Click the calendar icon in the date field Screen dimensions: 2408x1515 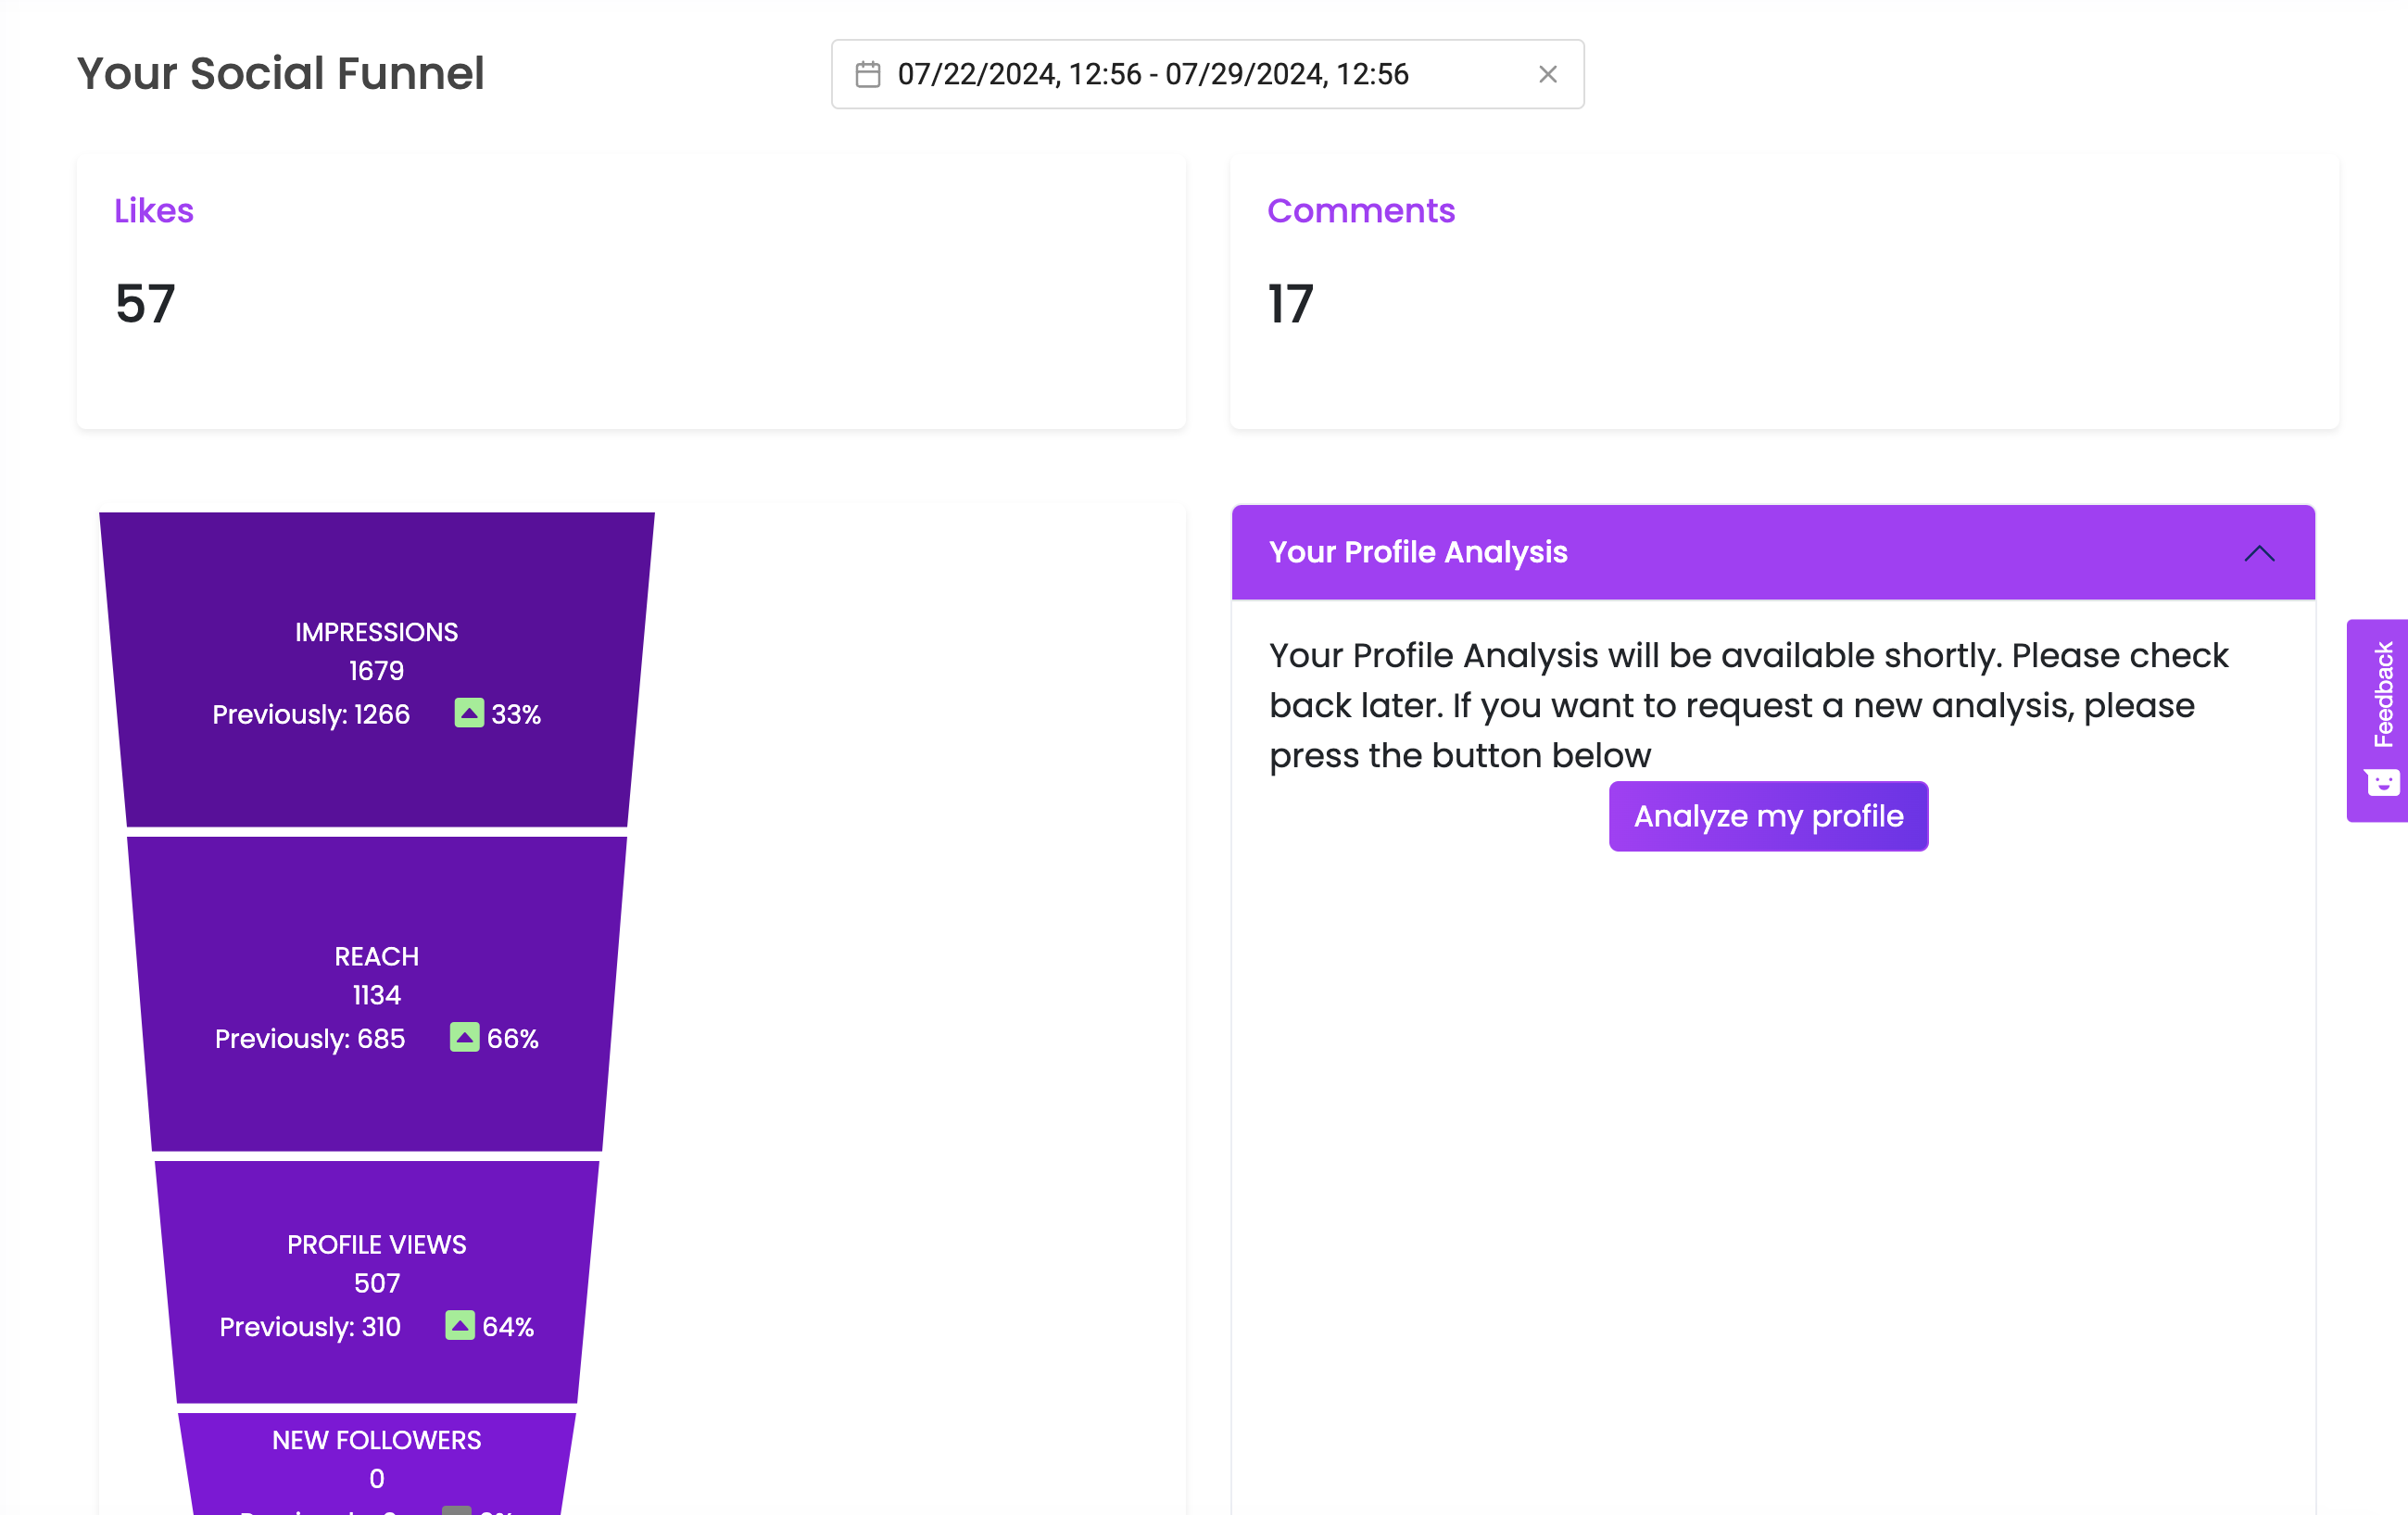pos(868,74)
